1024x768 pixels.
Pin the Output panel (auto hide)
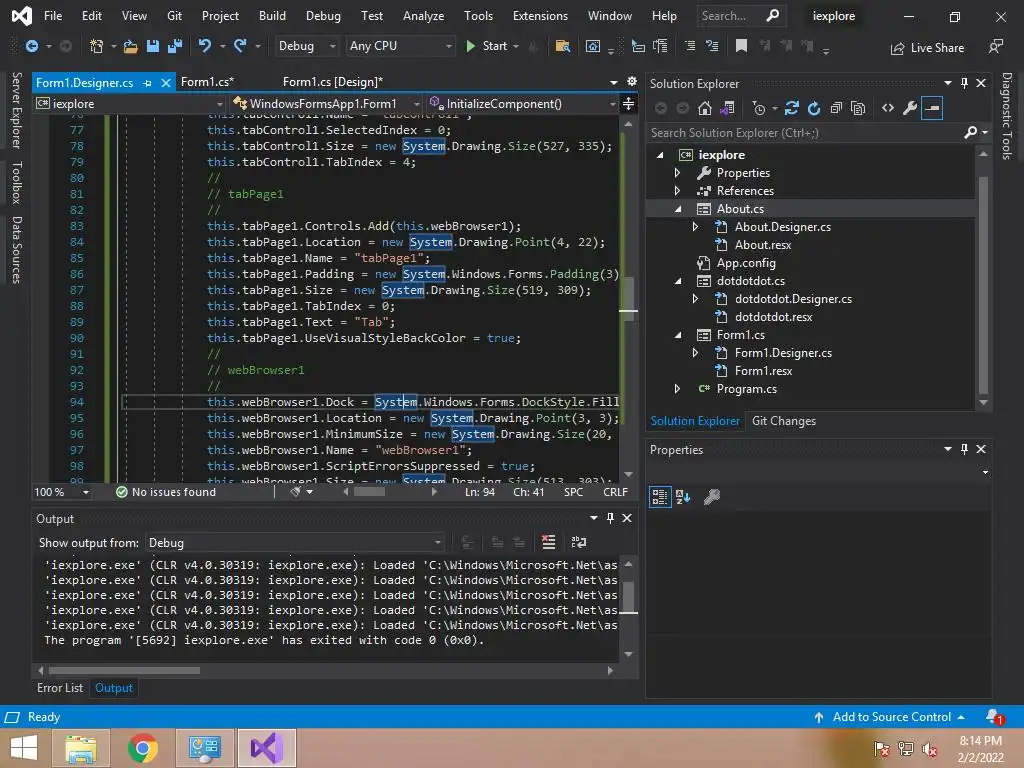611,518
